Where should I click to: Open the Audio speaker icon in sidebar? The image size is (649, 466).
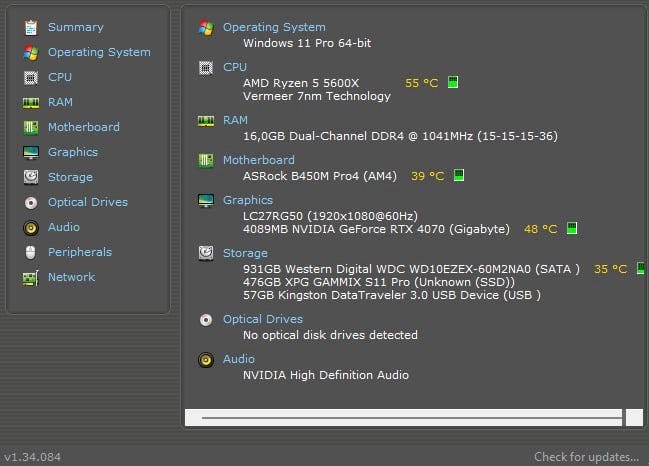pyautogui.click(x=31, y=228)
